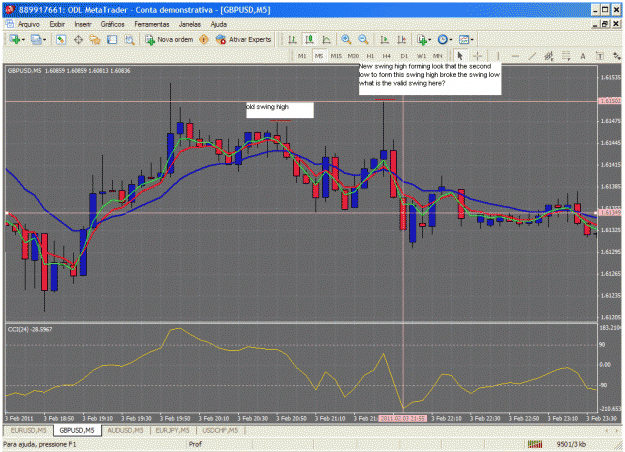Open the Strategy Tester magnifier icon
Screen dimensions: 625x452
129,39
